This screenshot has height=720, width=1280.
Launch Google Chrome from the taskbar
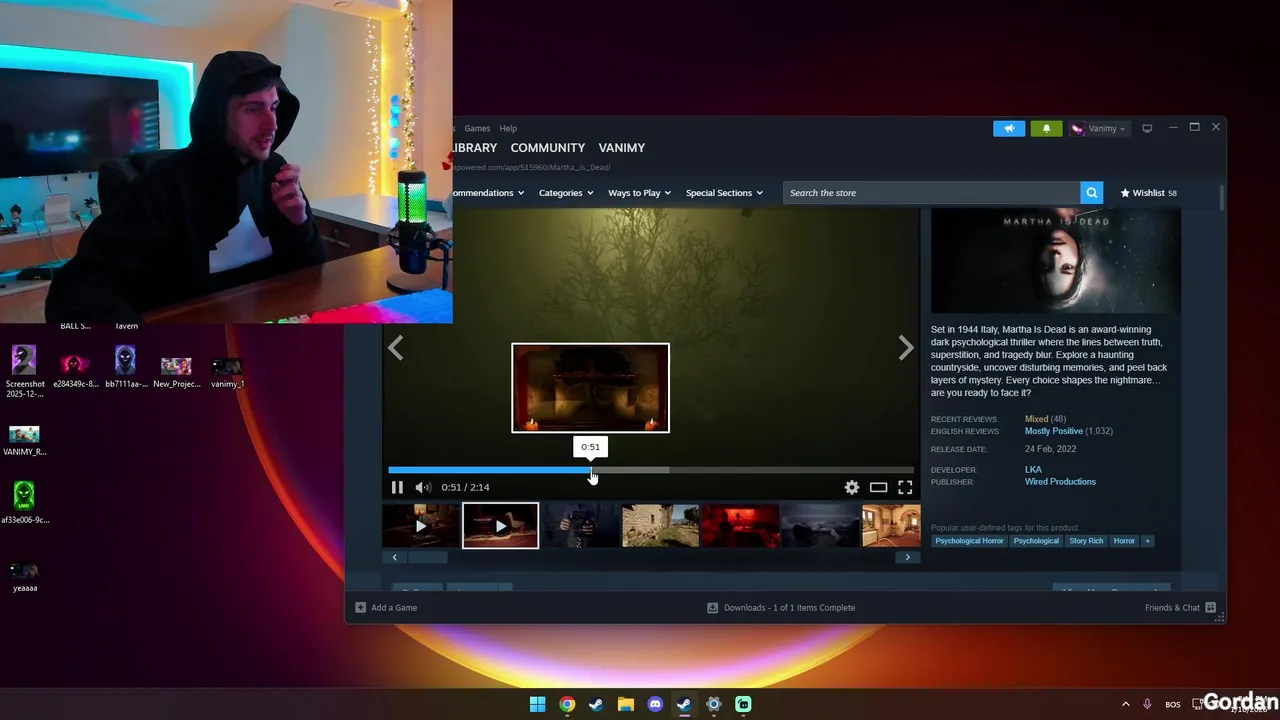pyautogui.click(x=567, y=704)
